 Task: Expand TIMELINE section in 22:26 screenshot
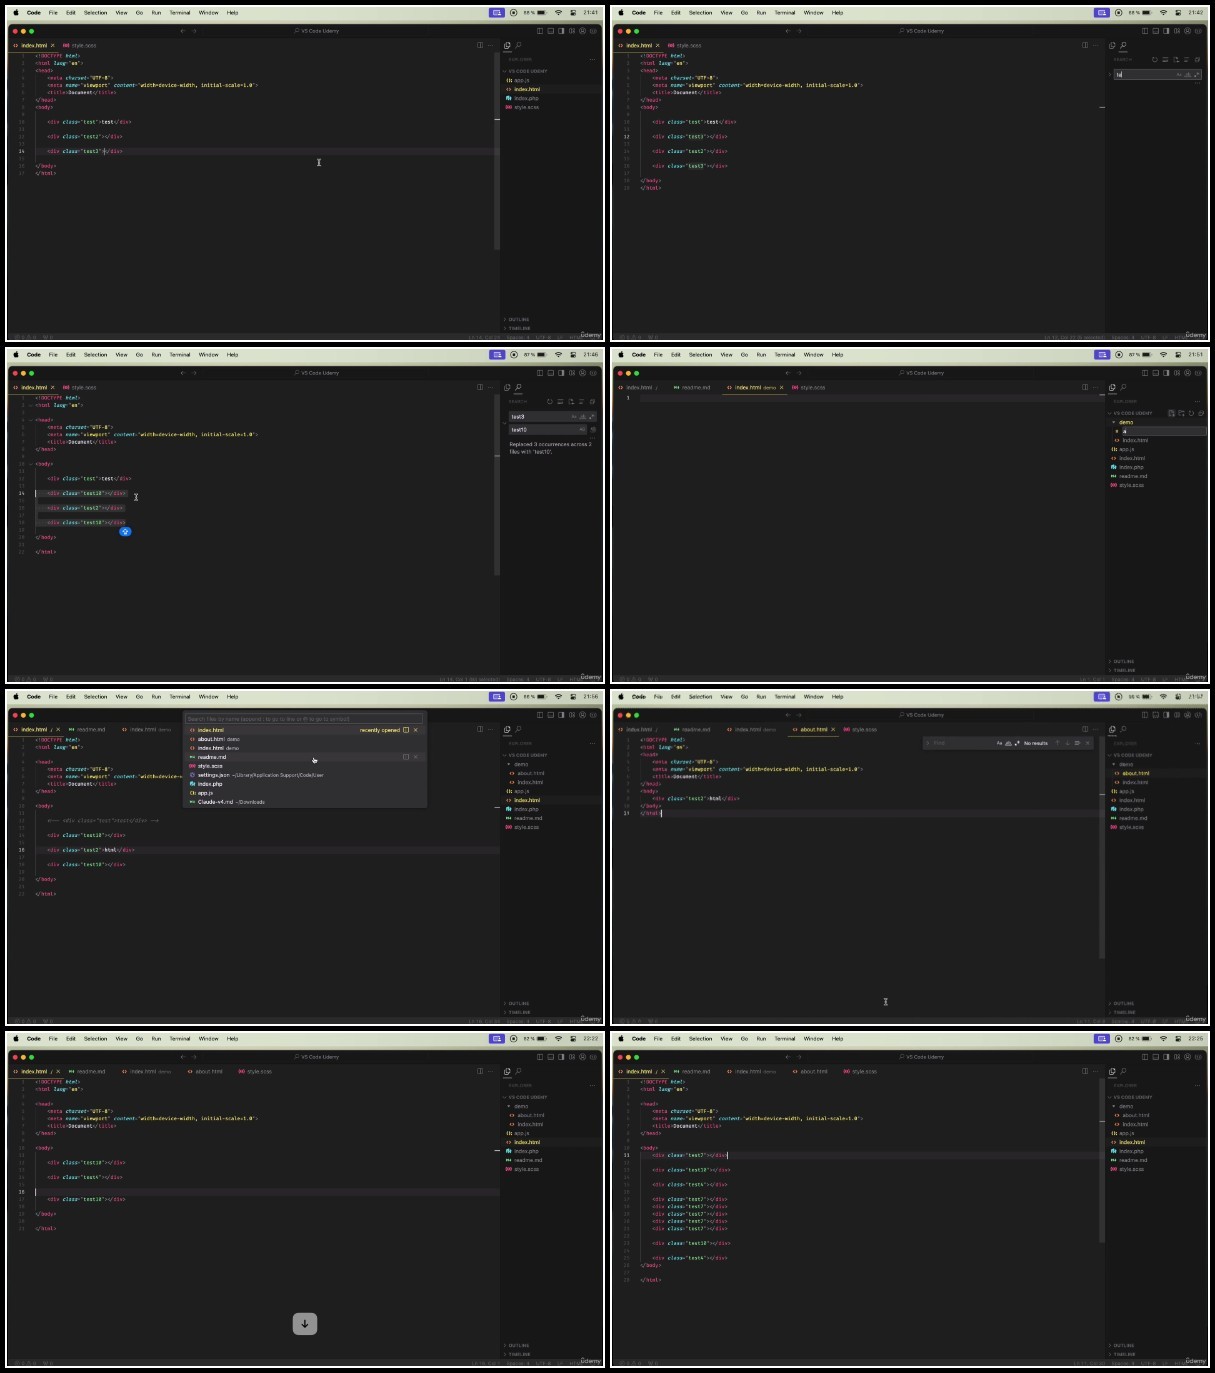pyautogui.click(x=1124, y=1354)
